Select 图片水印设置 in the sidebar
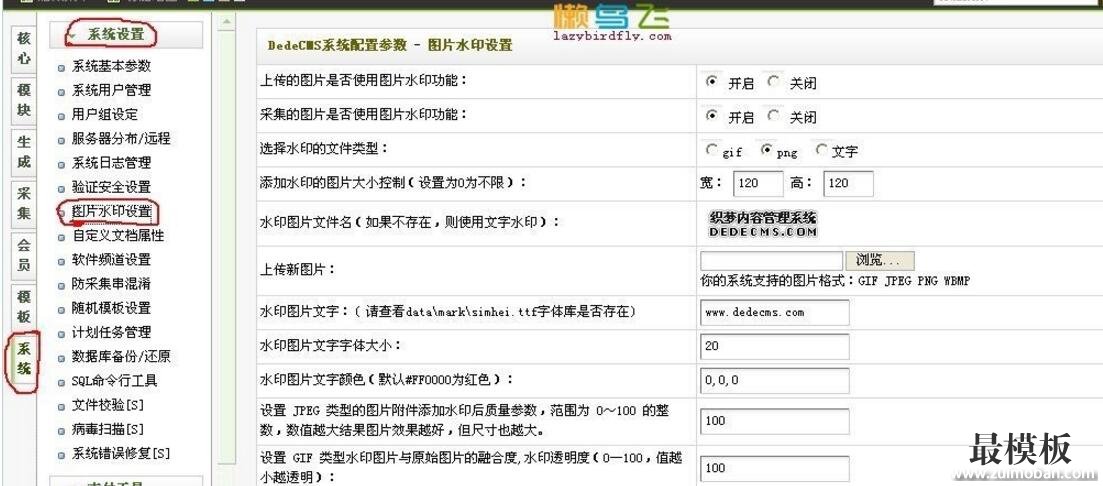This screenshot has width=1103, height=486. click(x=111, y=211)
